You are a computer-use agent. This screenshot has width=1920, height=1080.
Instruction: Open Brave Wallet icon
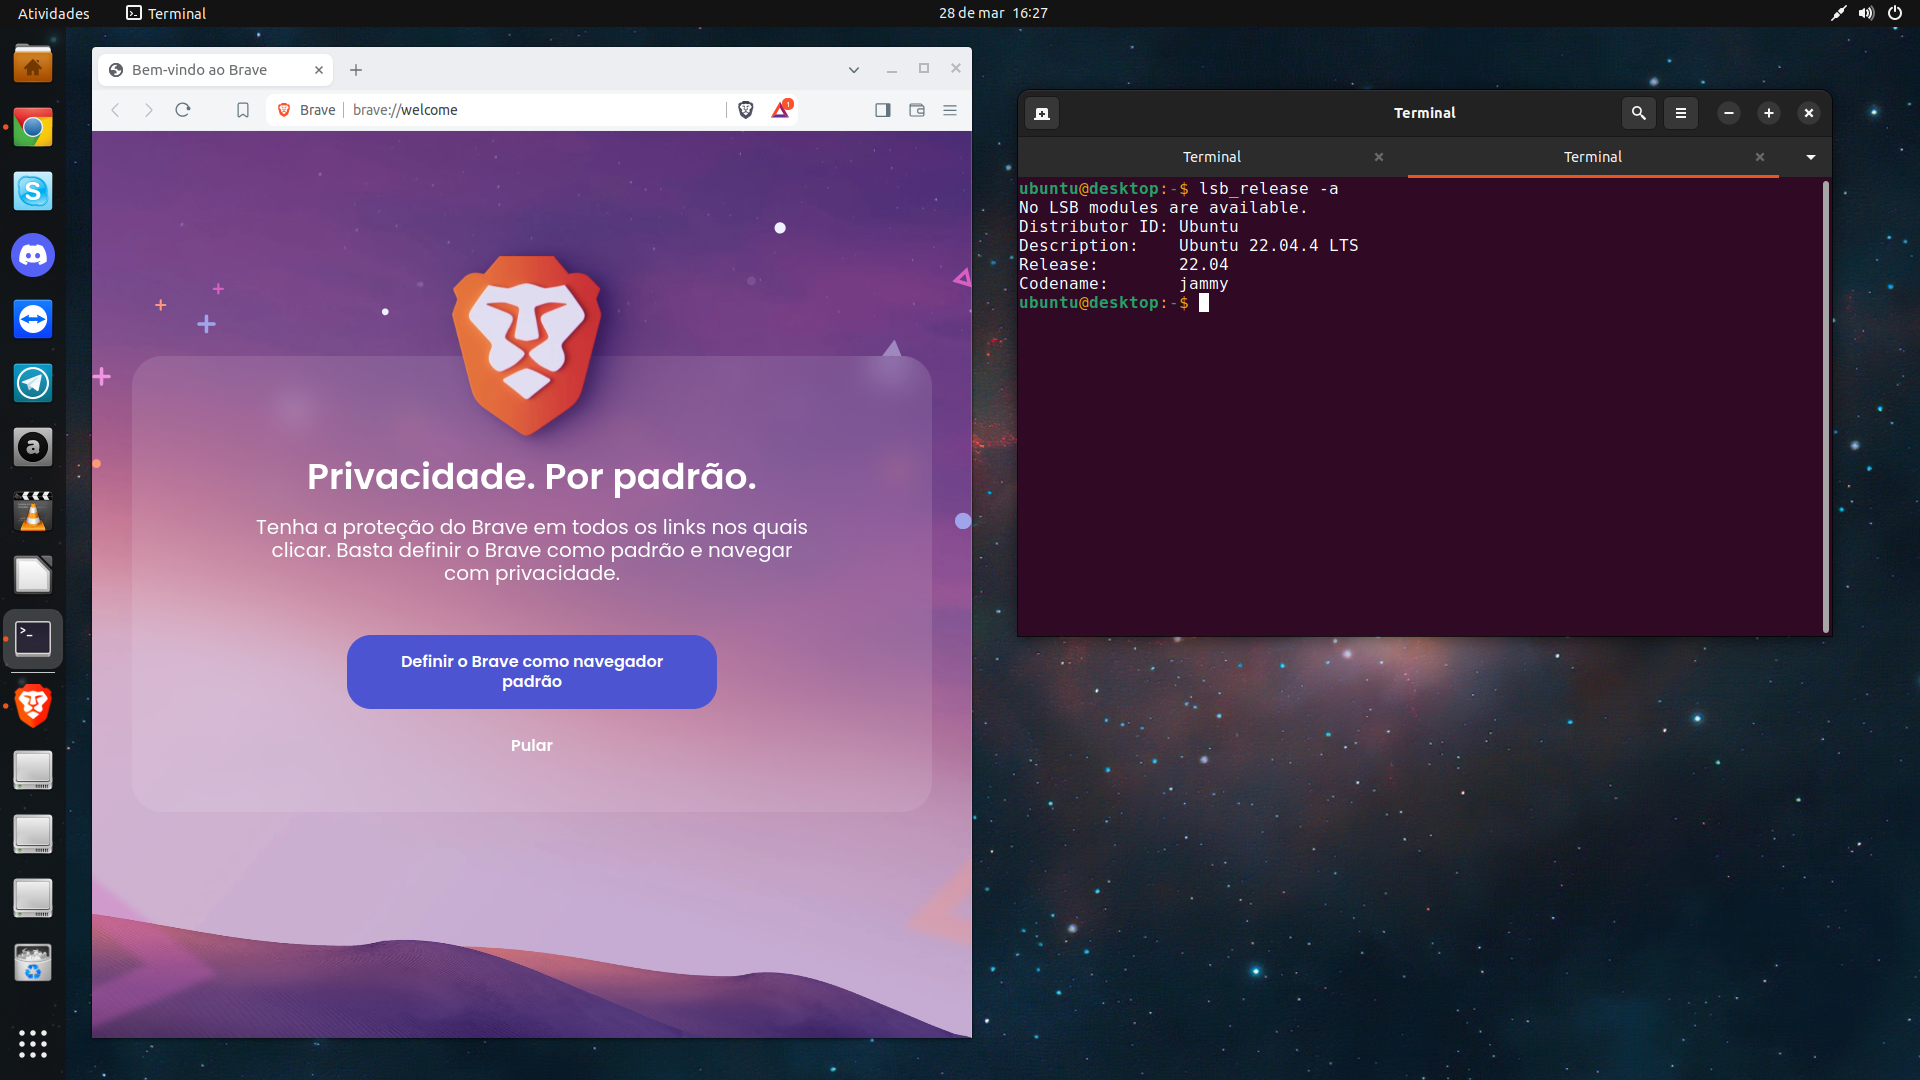(x=917, y=110)
